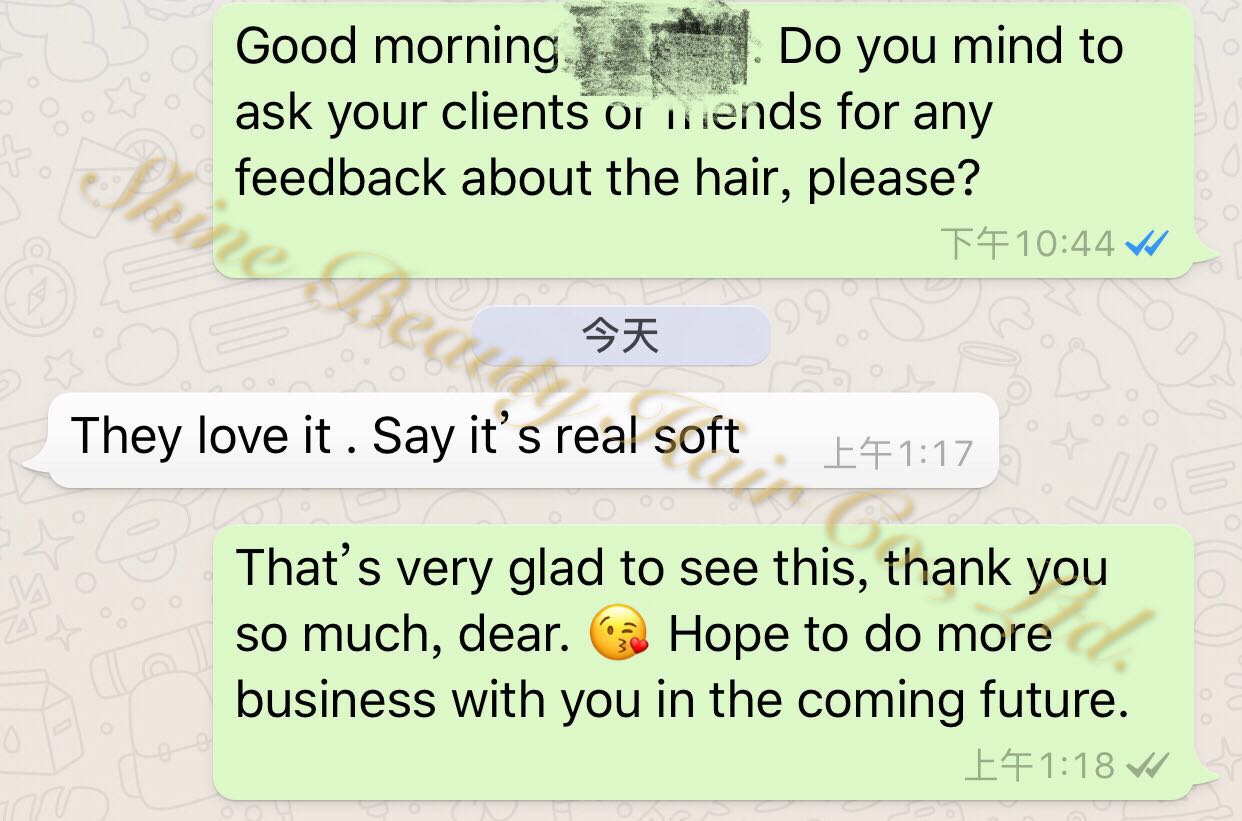Select the 今天 date separator pill
This screenshot has width=1242, height=821.
click(x=621, y=336)
